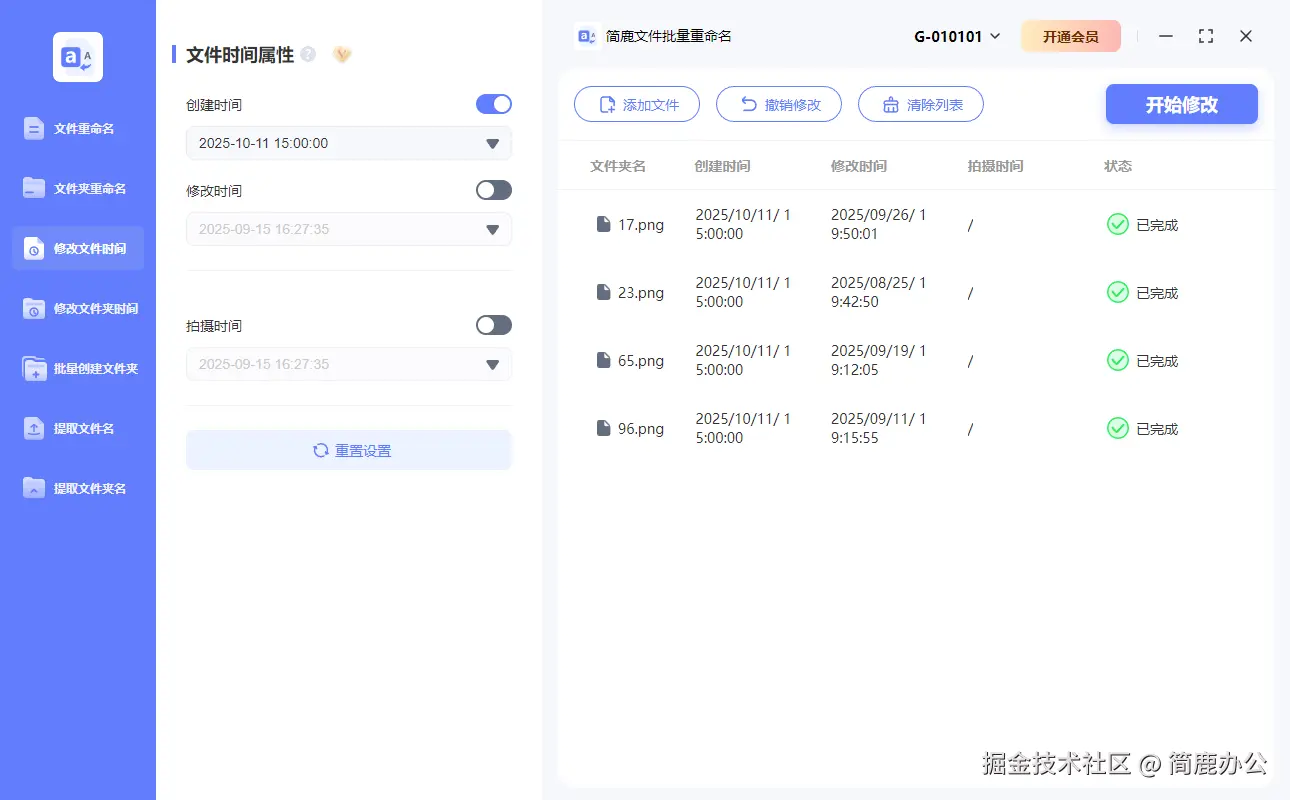Screen dimensions: 1290x800
Task: Click the 文件夹名 column header
Action: (x=618, y=166)
